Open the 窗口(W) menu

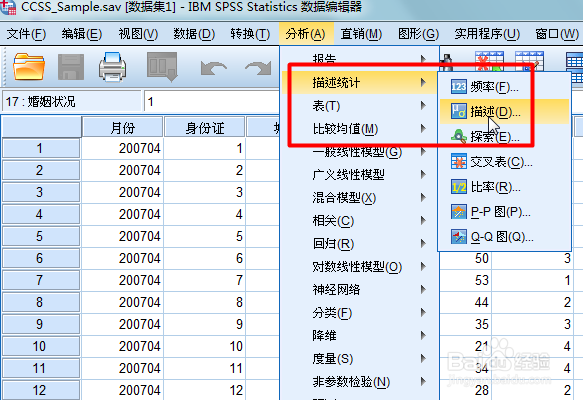pos(557,34)
